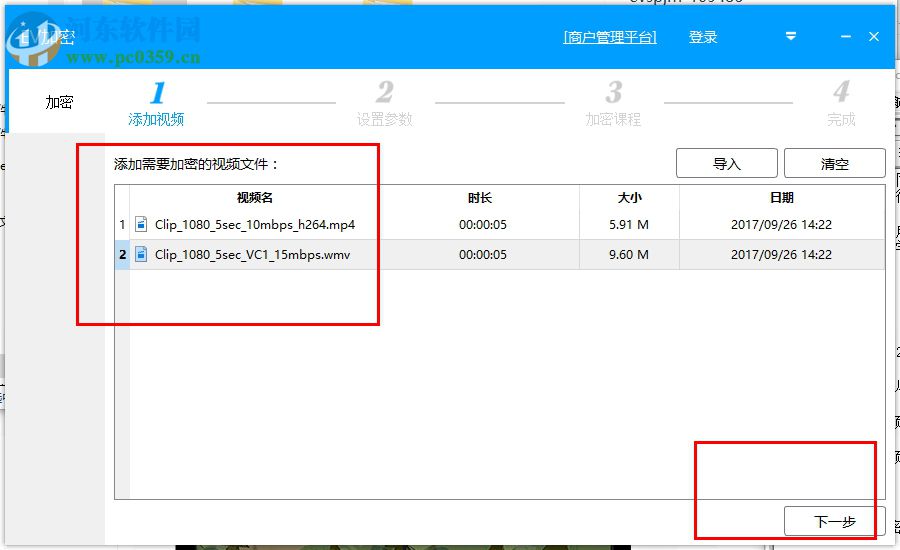Viewport: 900px width, 550px height.
Task: Open the 商户管理平台 link
Action: pos(610,37)
